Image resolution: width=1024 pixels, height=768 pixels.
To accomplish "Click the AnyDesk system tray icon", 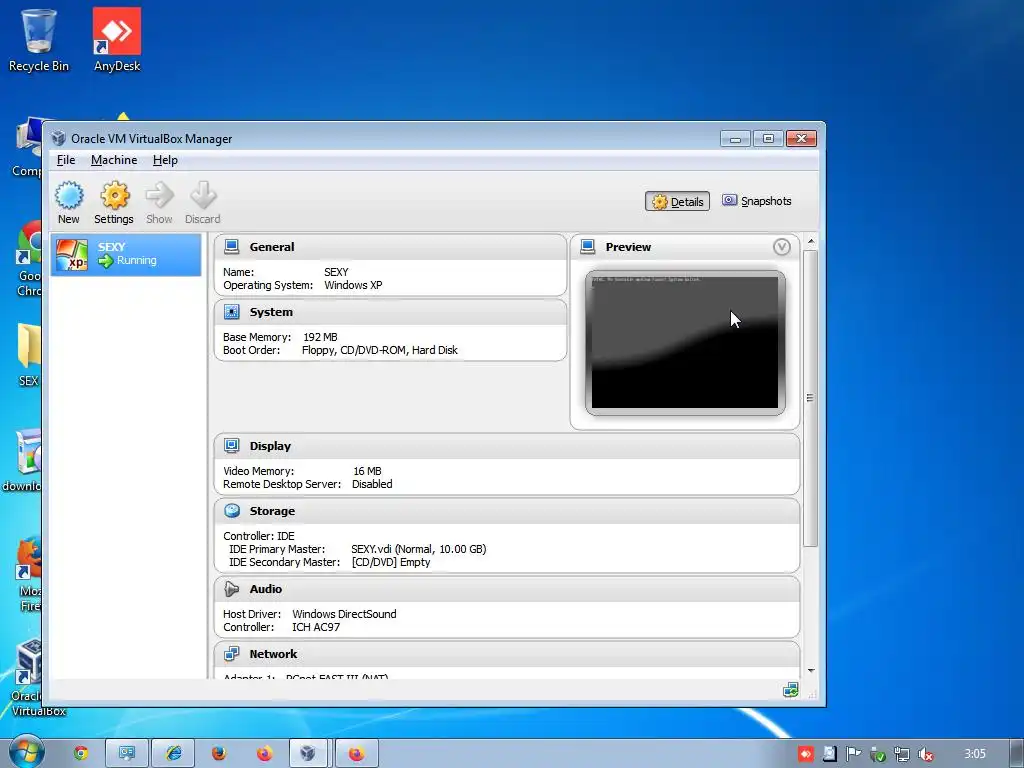I will pyautogui.click(x=805, y=754).
